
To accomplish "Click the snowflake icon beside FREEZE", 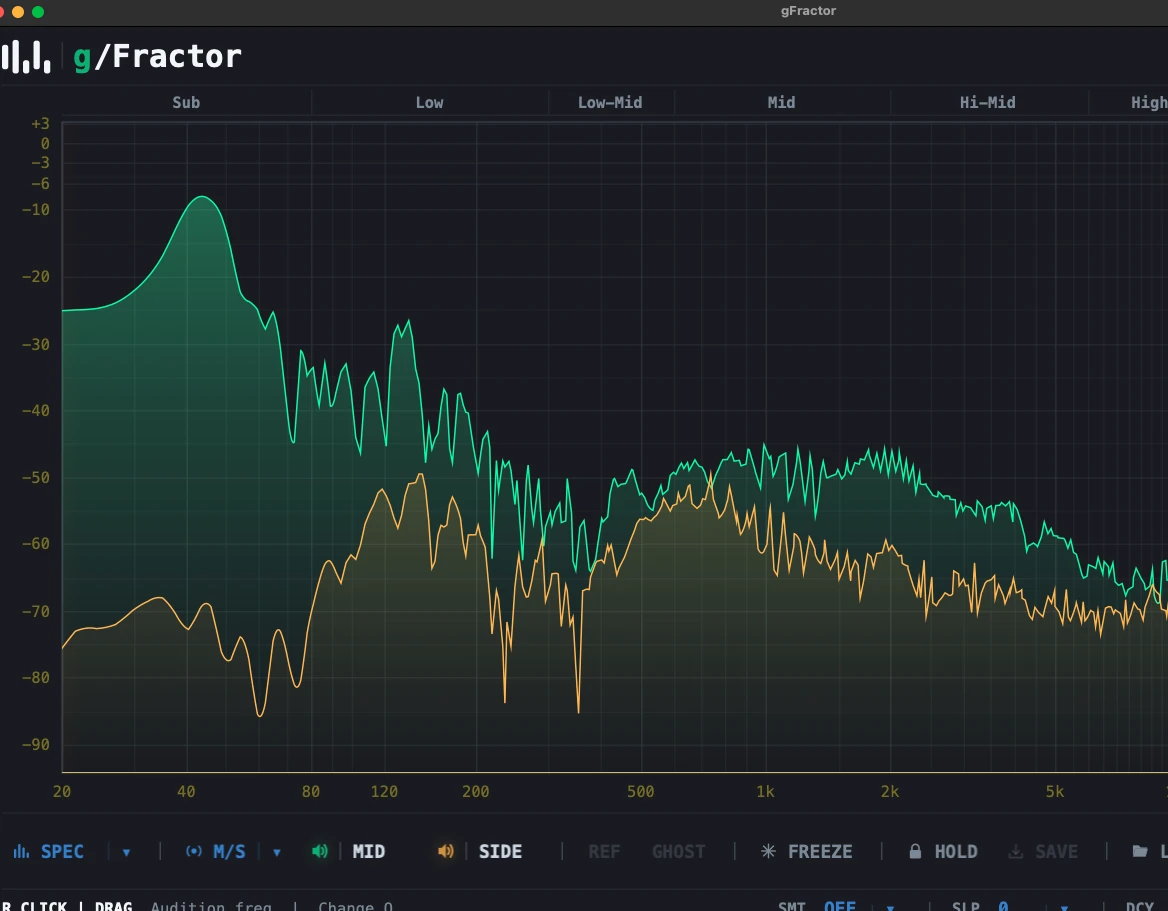I will click(768, 851).
